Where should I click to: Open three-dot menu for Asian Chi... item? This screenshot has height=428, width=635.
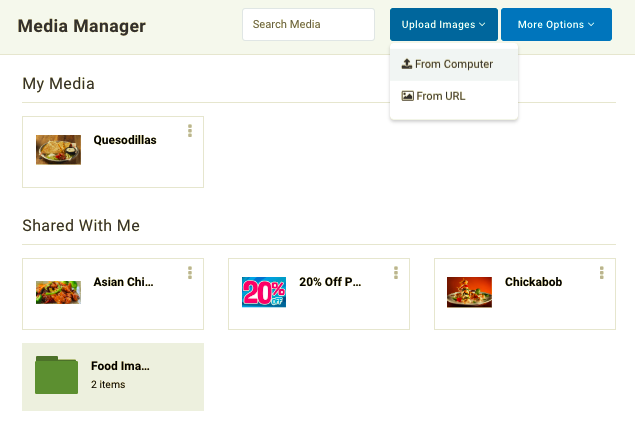click(190, 273)
